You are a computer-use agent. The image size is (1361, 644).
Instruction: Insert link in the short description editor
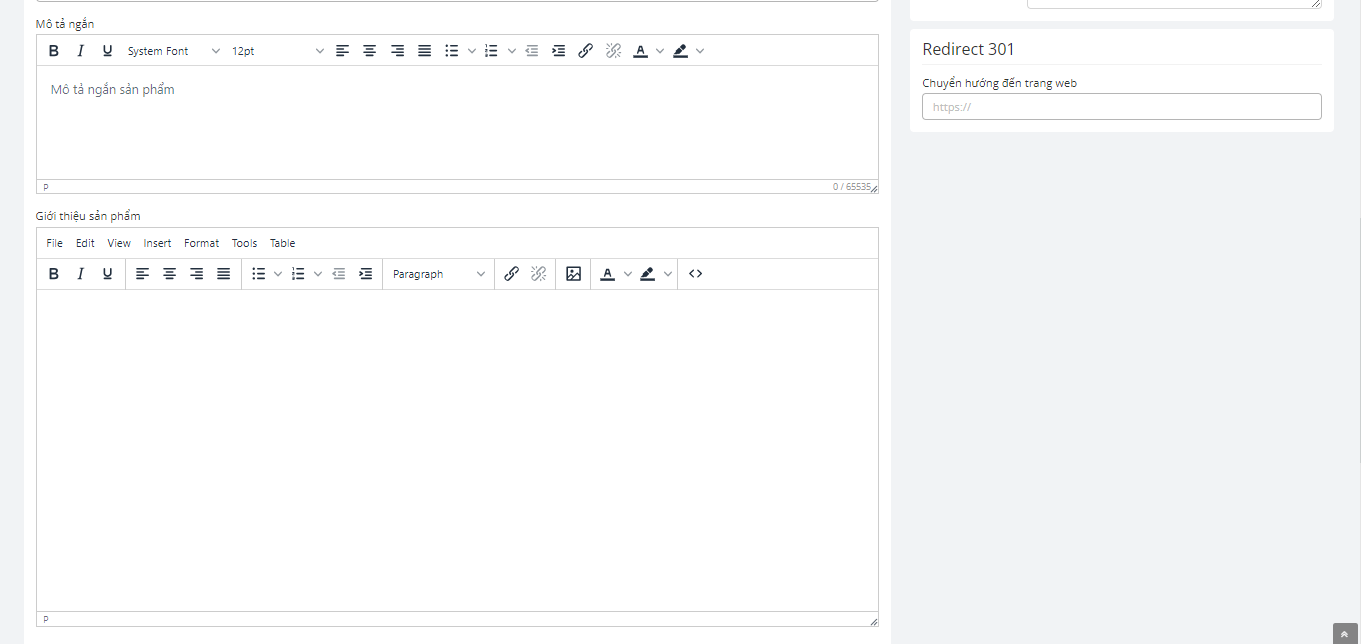pos(586,51)
